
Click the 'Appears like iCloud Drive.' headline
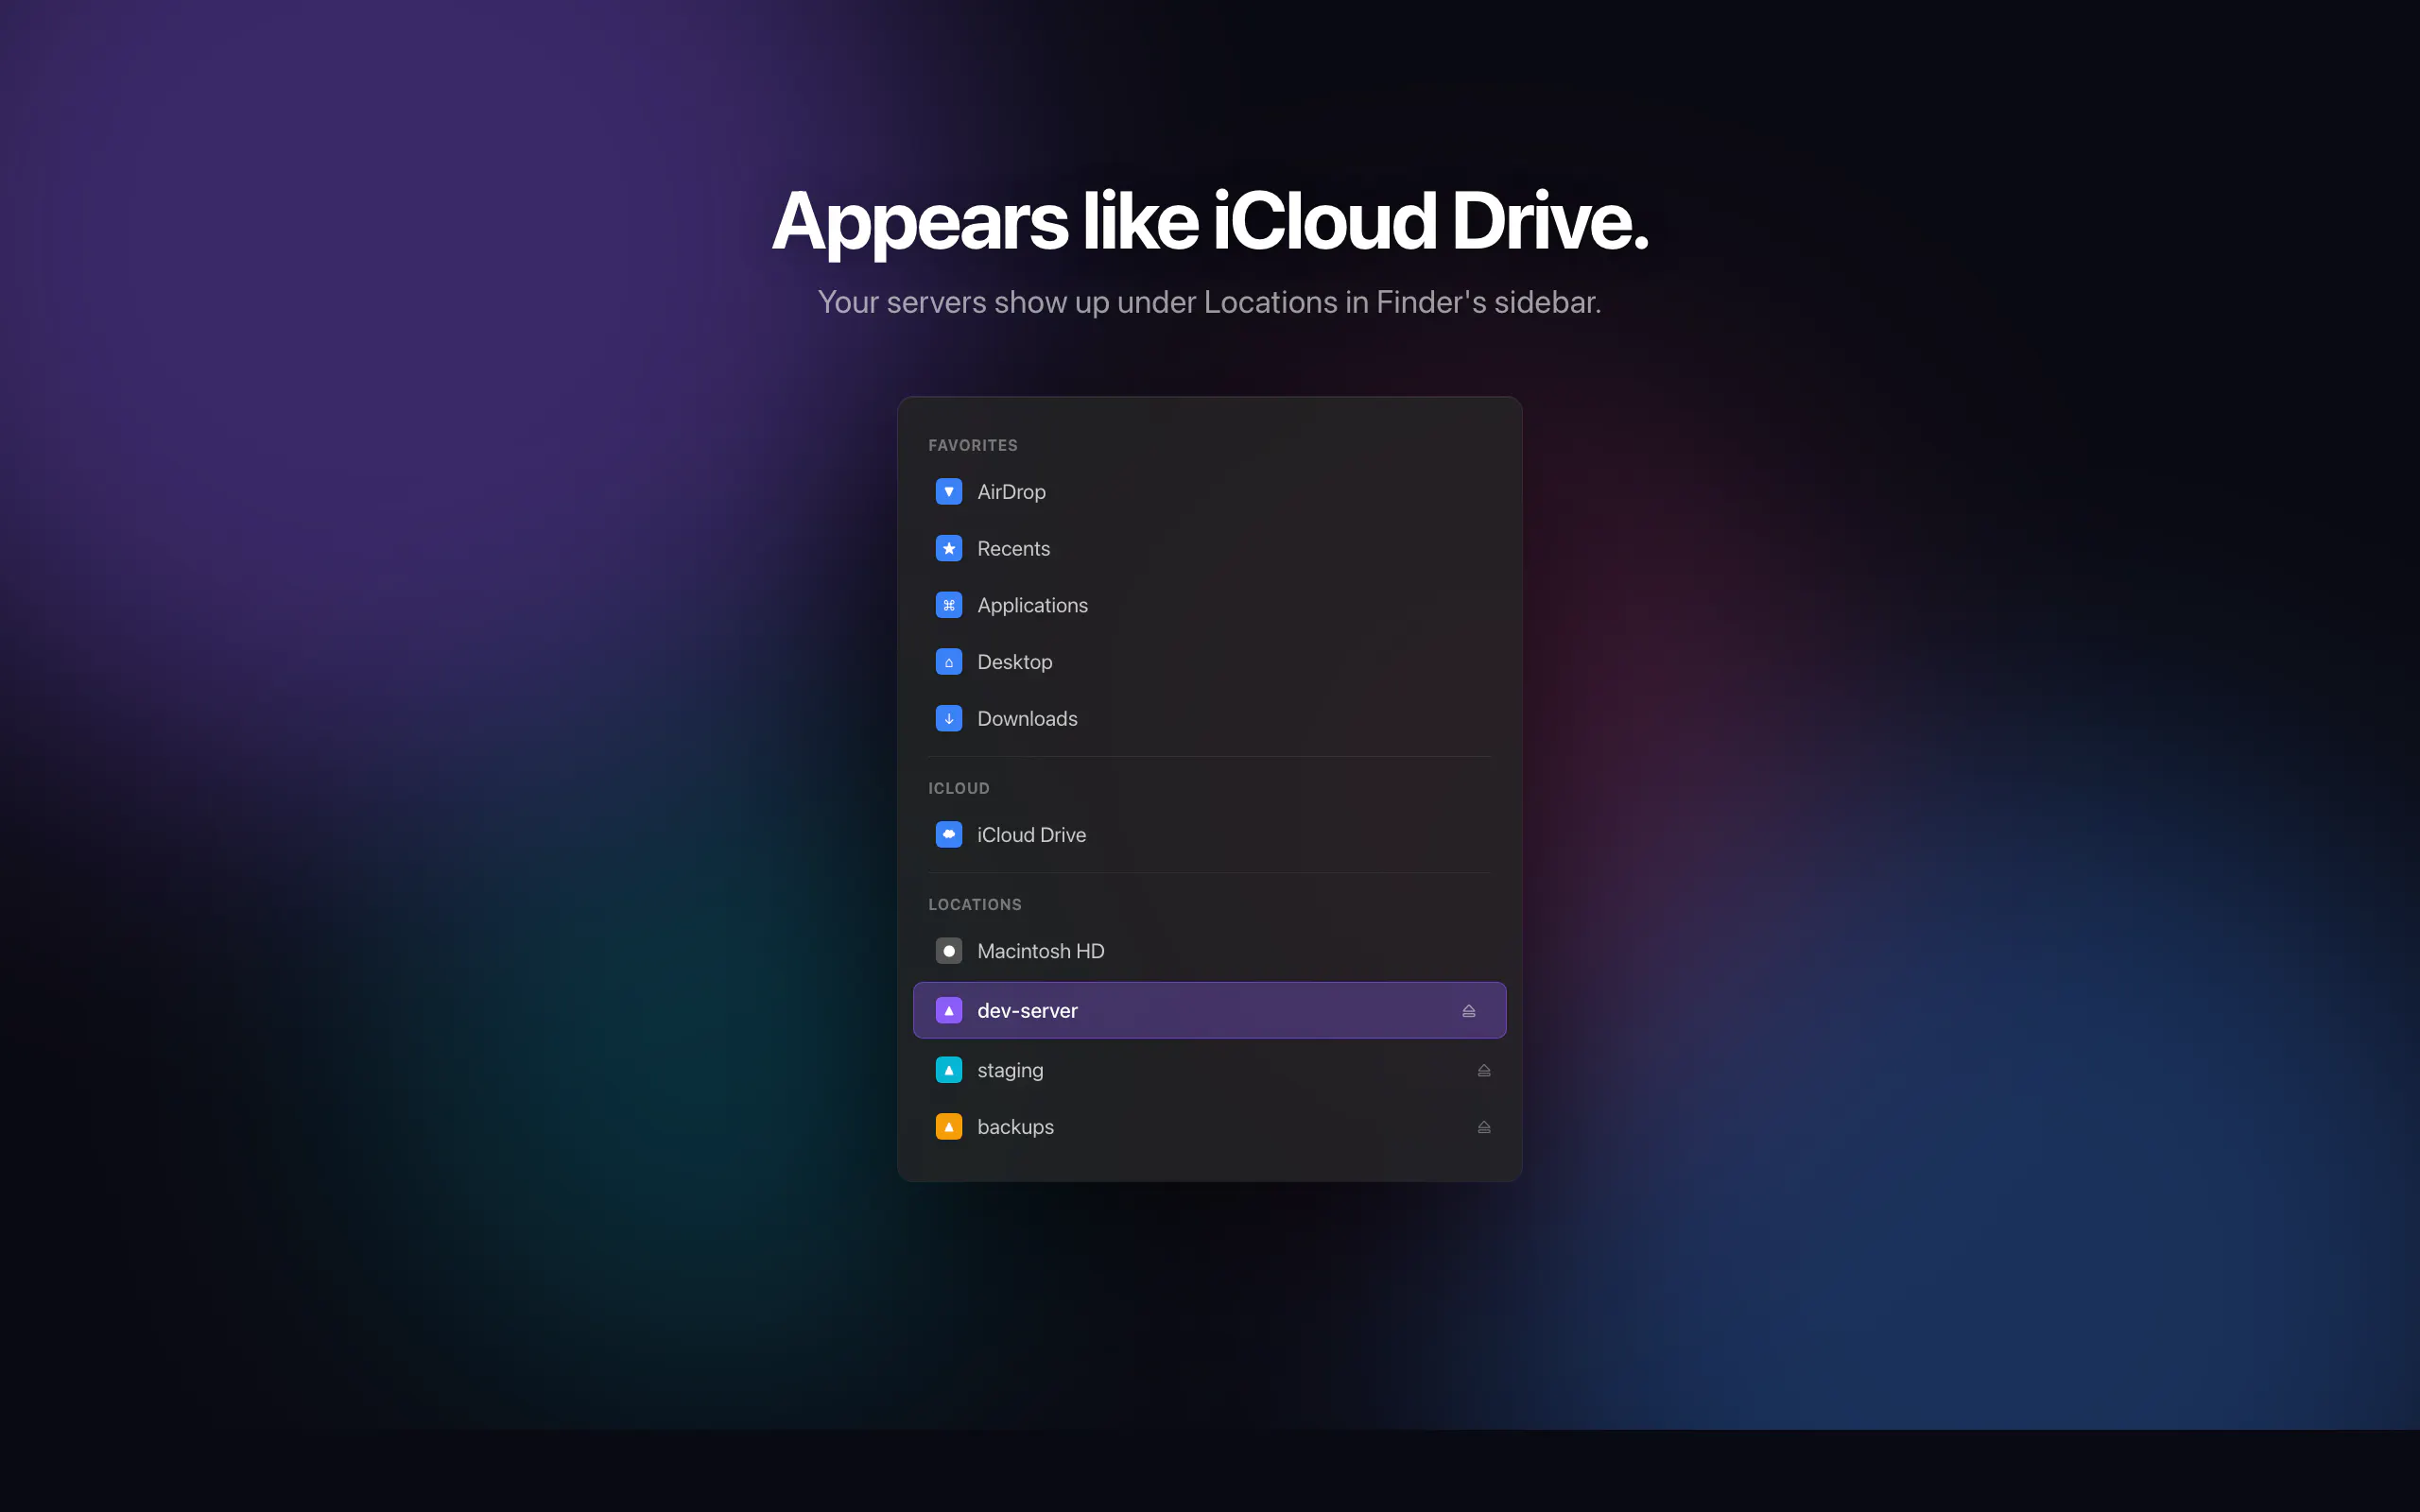1209,221
